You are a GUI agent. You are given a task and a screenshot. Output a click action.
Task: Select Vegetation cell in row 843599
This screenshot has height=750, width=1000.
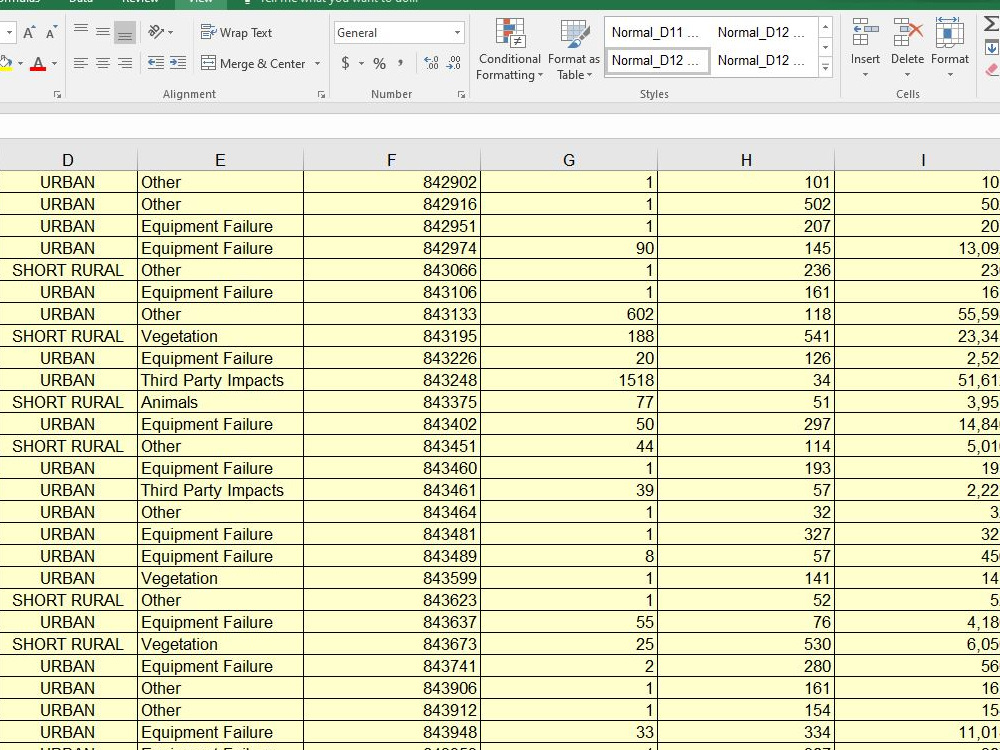pyautogui.click(x=220, y=578)
